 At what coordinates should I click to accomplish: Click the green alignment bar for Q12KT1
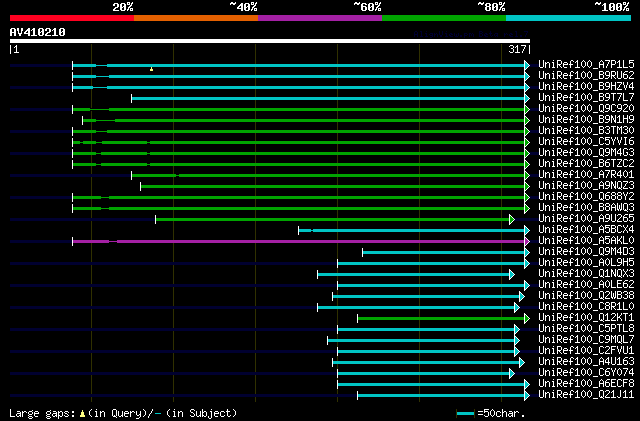coord(443,319)
